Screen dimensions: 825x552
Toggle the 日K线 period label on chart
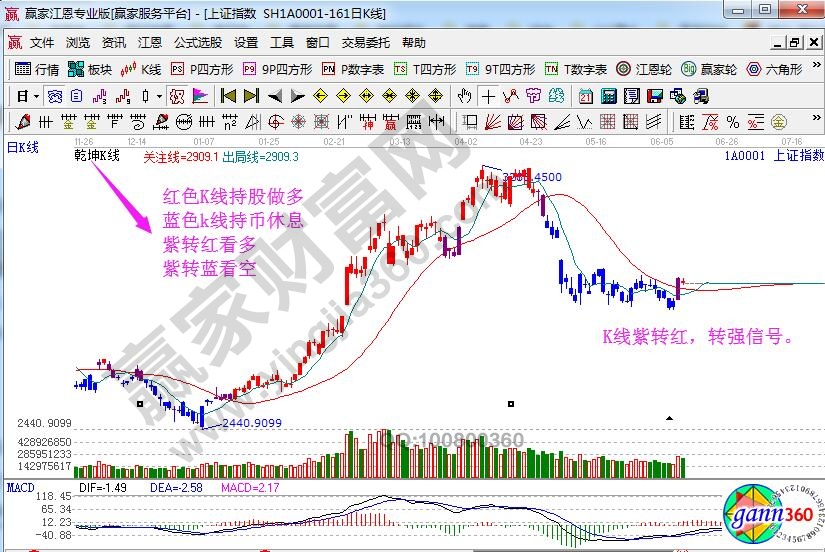pos(22,147)
